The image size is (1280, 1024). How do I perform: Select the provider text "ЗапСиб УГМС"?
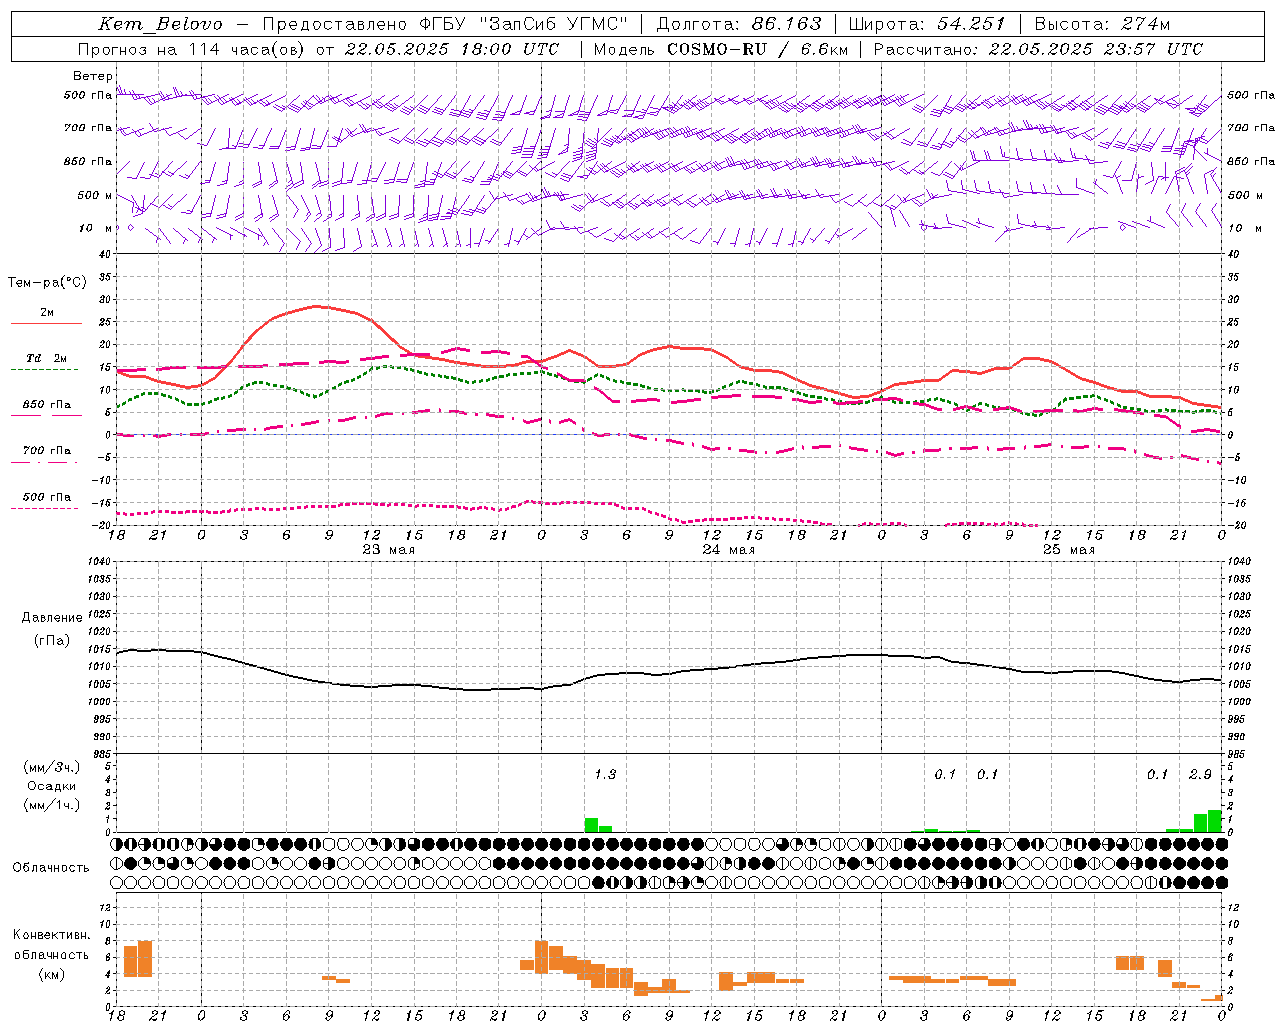555,24
